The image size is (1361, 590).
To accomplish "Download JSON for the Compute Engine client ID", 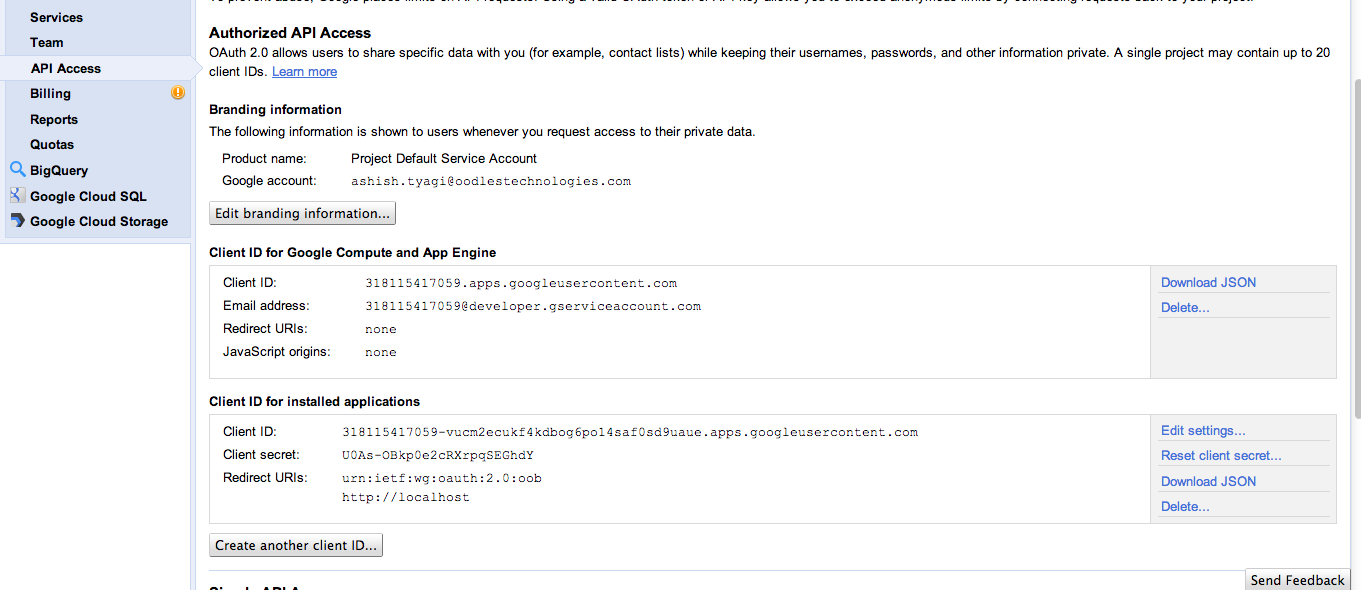I will click(x=1208, y=282).
